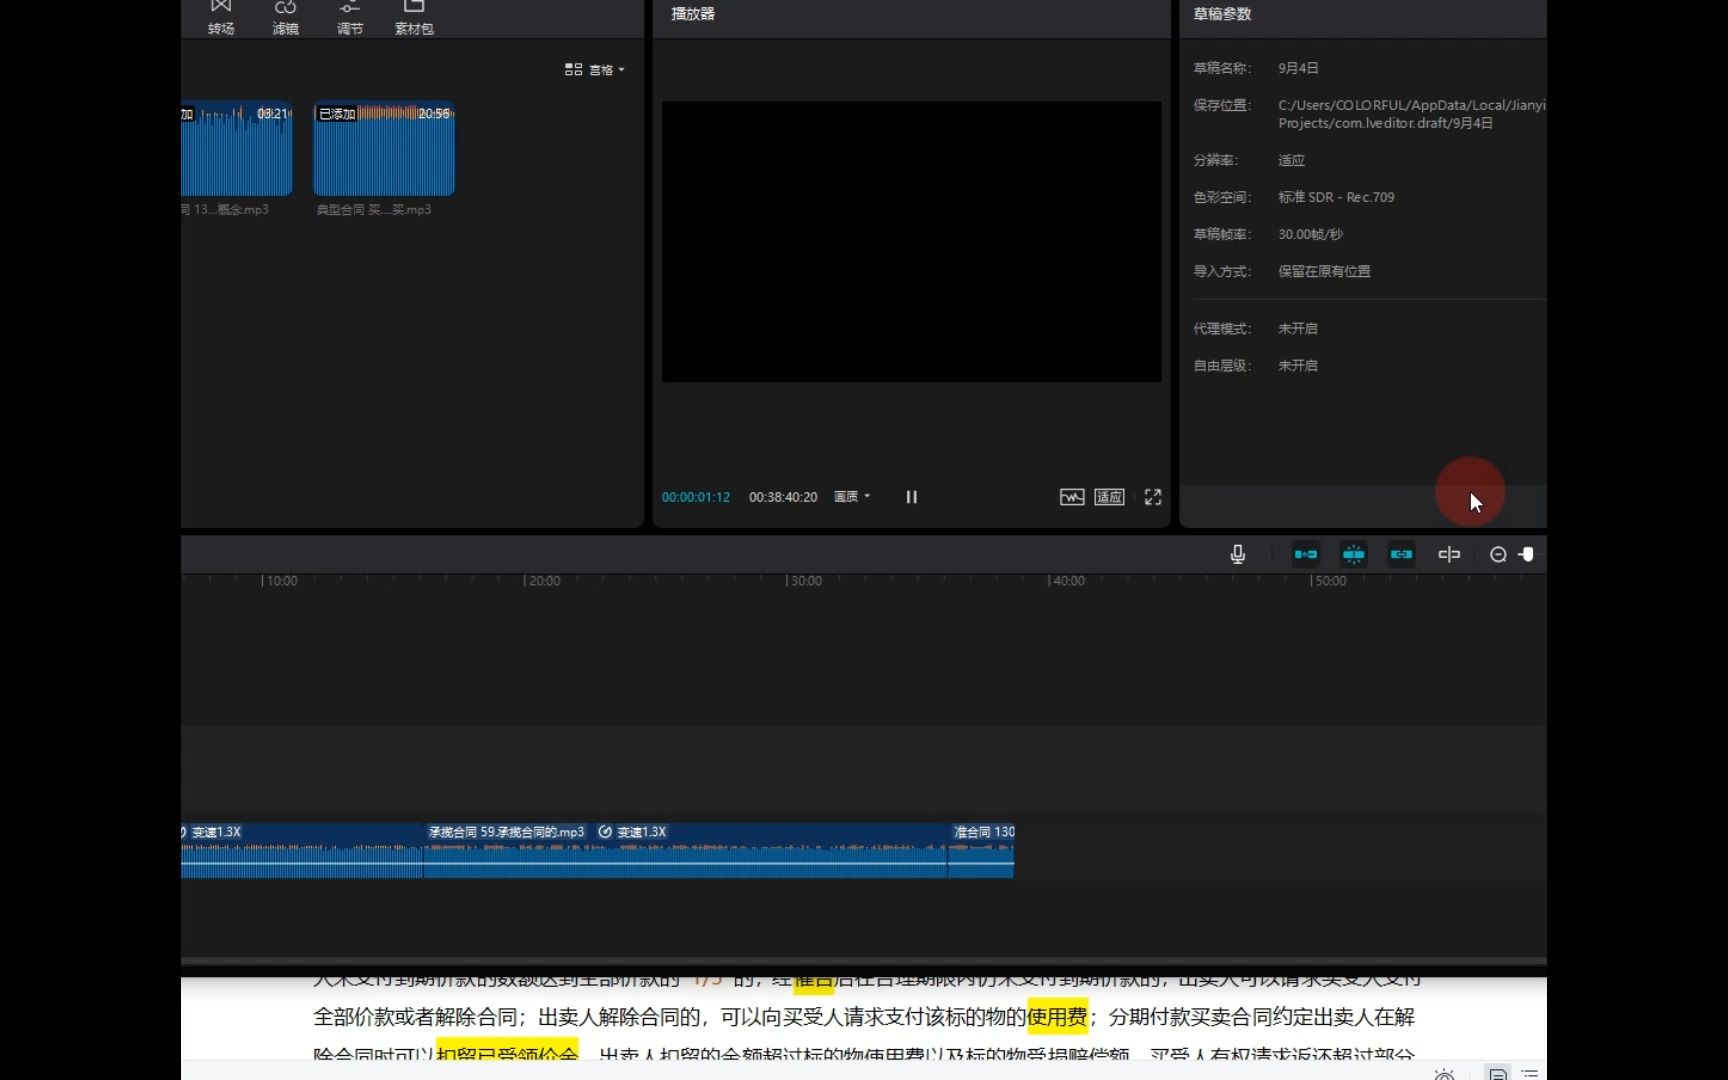1728x1080 pixels.
Task: Pause playback in the player
Action: pos(911,497)
